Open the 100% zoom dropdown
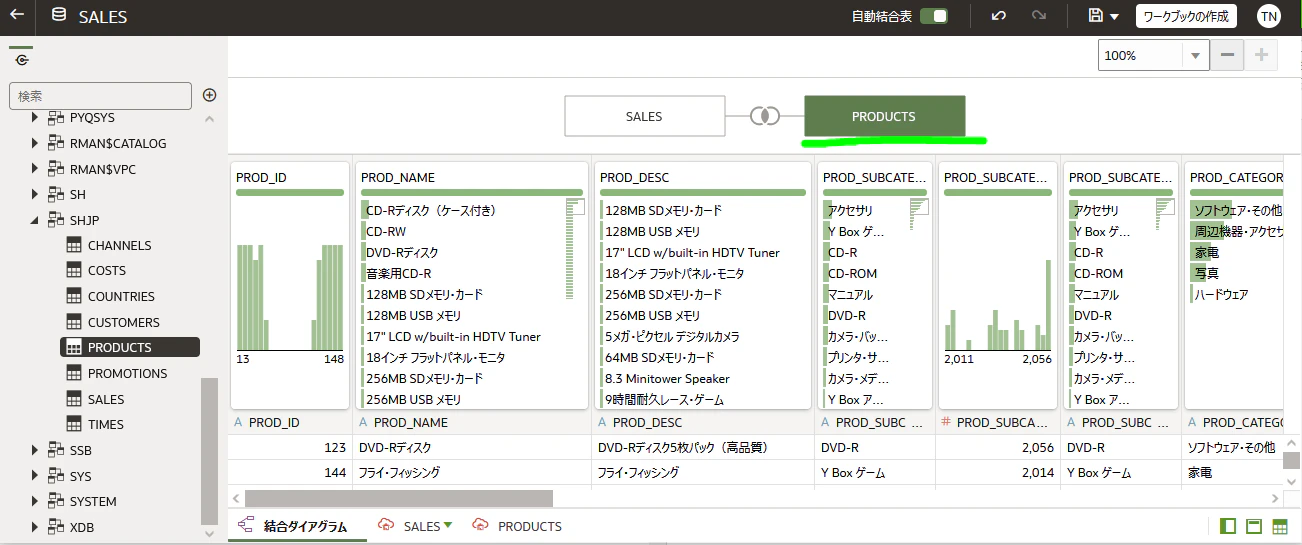The height and width of the screenshot is (545, 1302). [1195, 55]
